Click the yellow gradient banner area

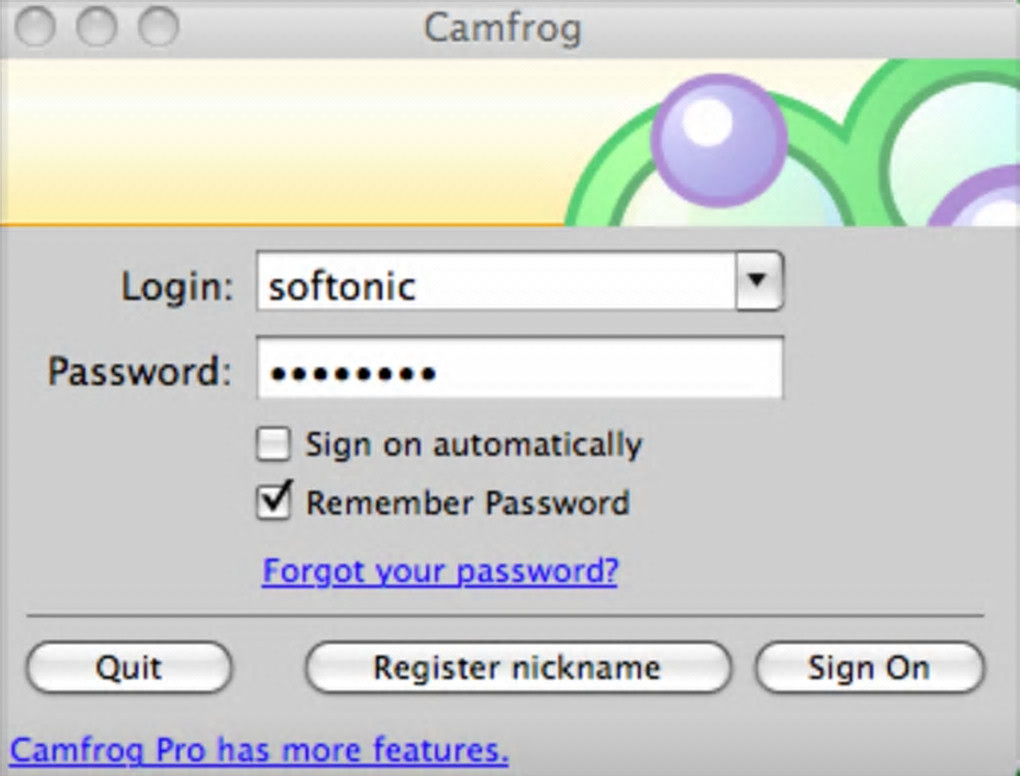(x=280, y=140)
